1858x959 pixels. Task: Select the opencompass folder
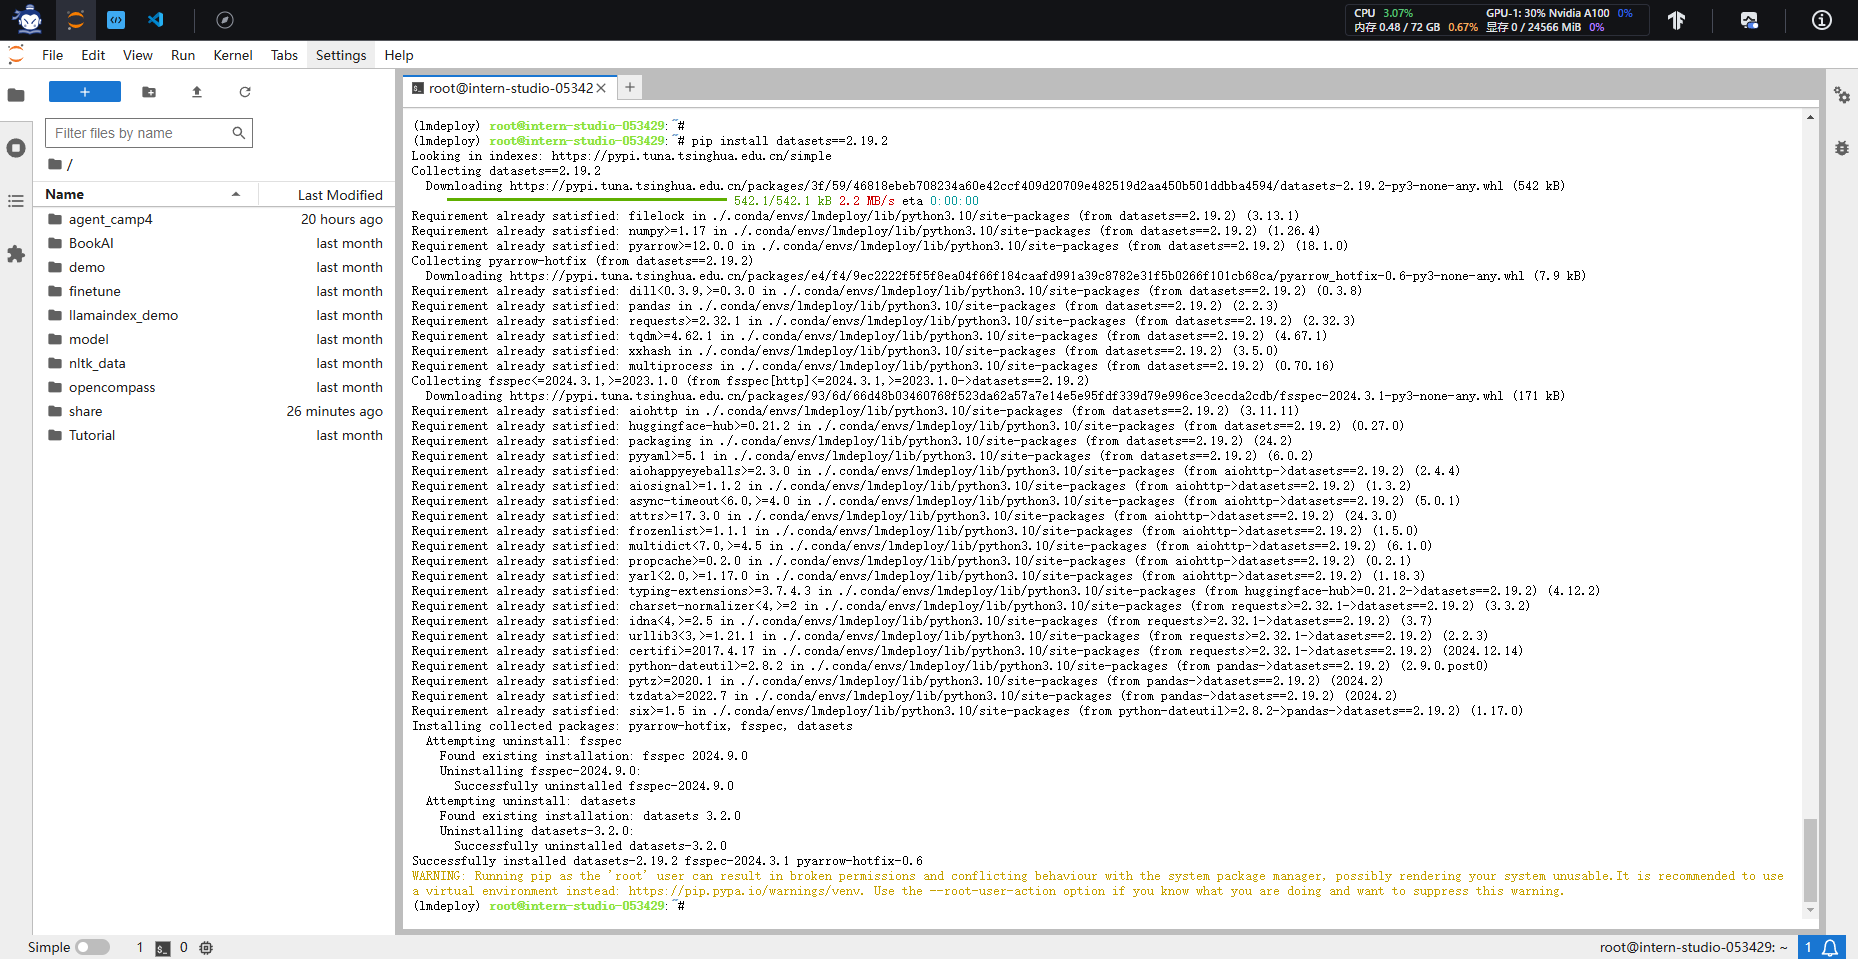tap(214, 387)
